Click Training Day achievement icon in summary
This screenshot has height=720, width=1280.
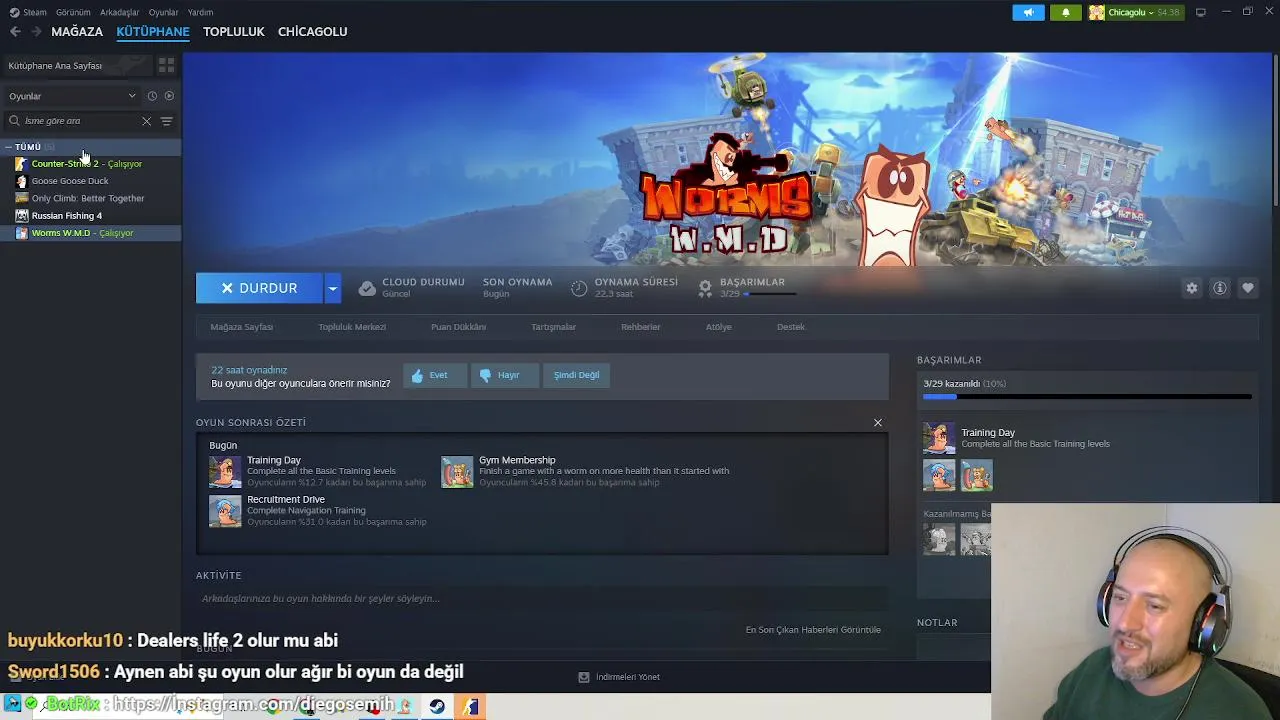pyautogui.click(x=225, y=472)
